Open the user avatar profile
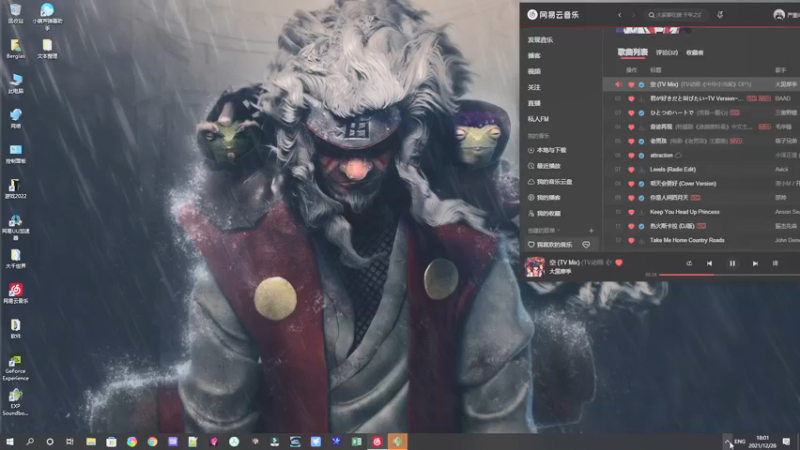Viewport: 800px width, 450px height. pyautogui.click(x=779, y=15)
